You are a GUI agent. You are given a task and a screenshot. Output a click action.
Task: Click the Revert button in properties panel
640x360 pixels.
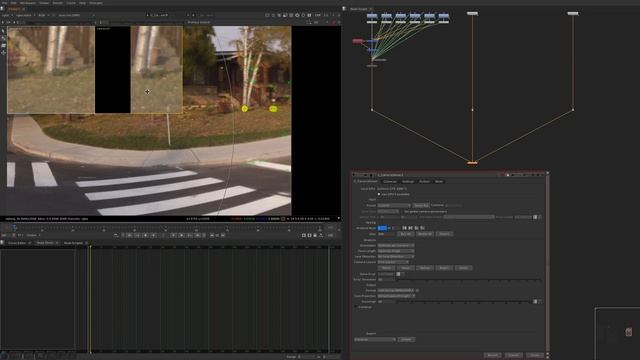point(493,355)
